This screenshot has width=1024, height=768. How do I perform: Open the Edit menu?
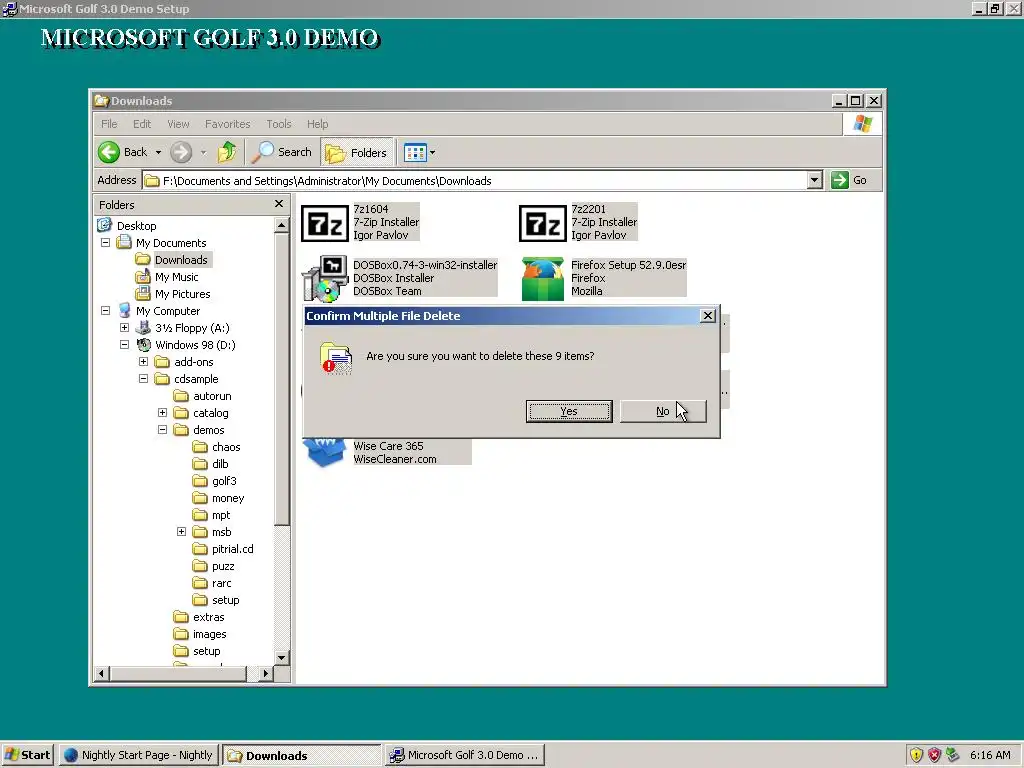(x=142, y=124)
